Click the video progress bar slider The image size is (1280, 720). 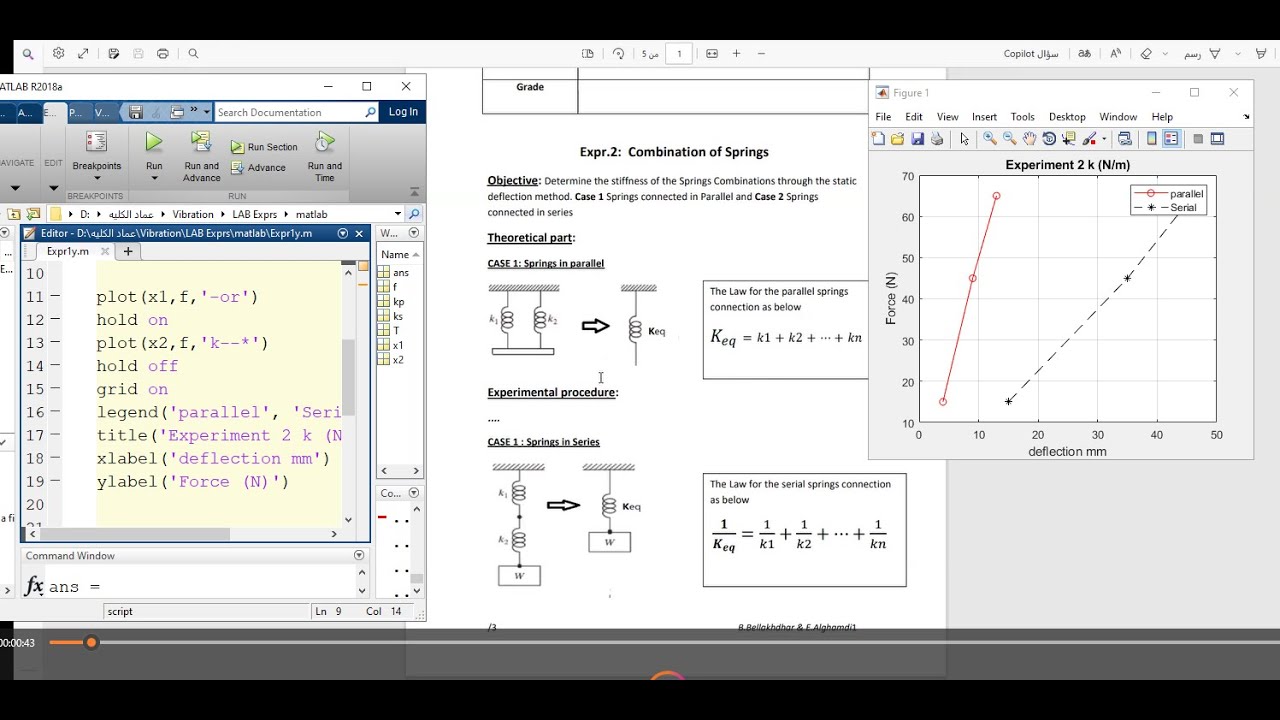(x=91, y=642)
